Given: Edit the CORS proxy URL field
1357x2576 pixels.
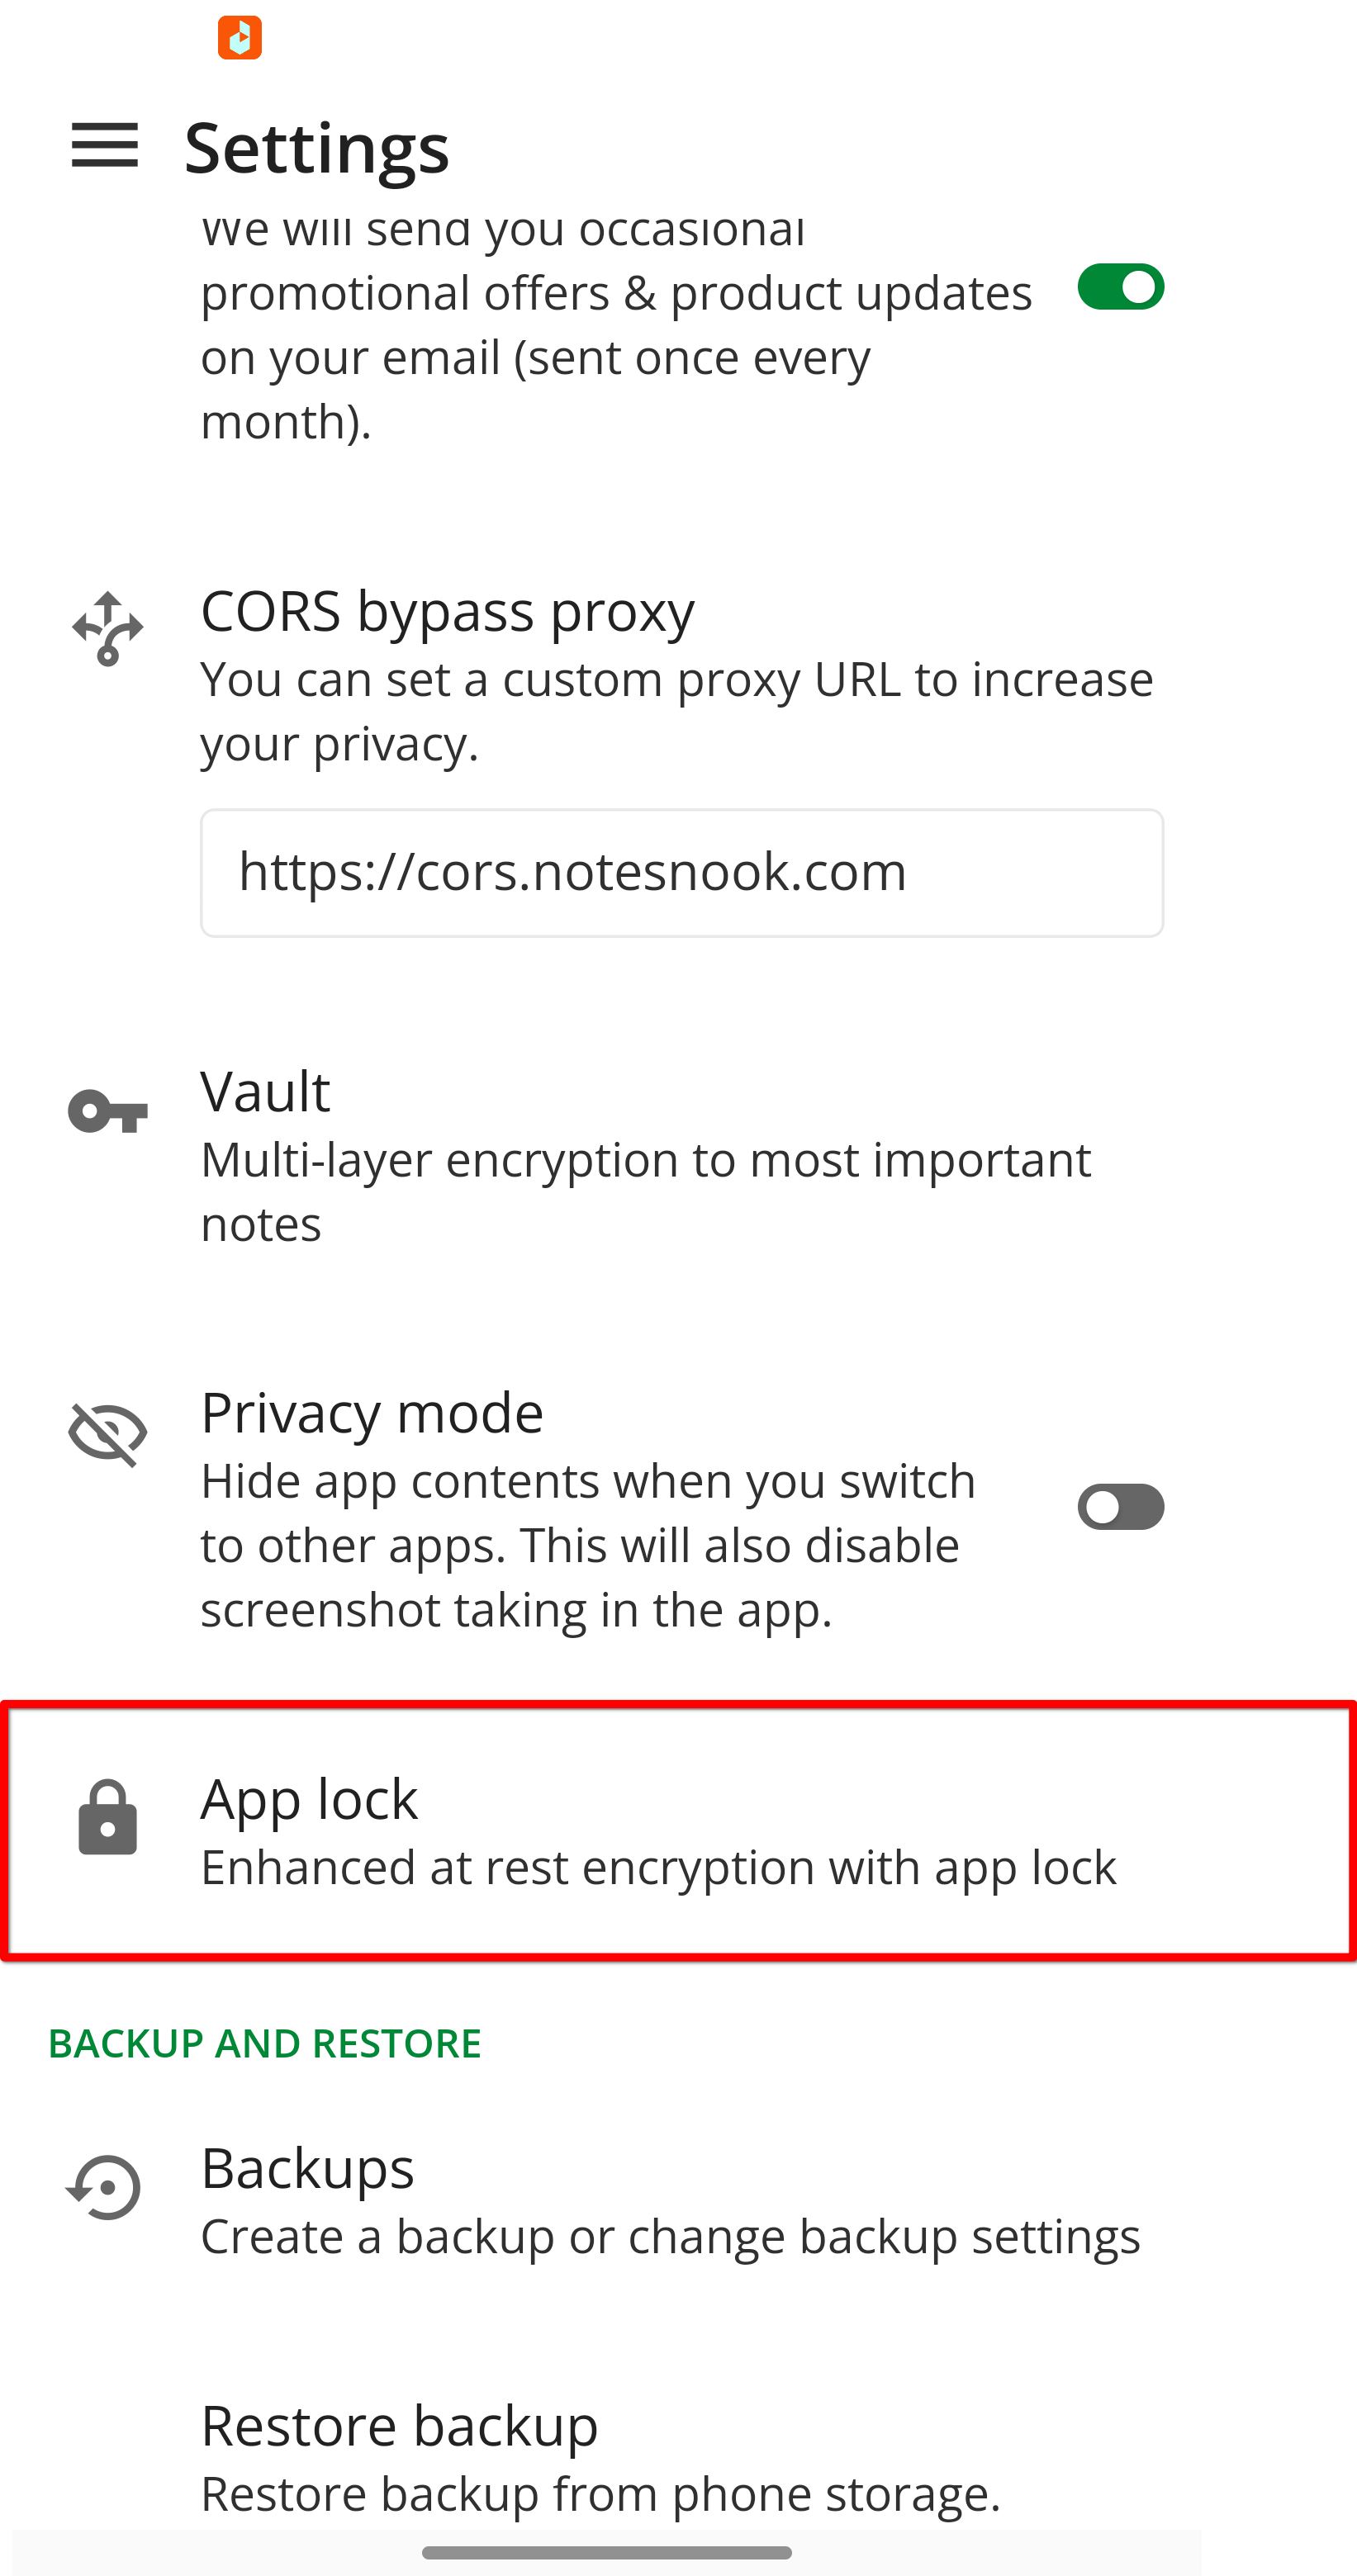Looking at the screenshot, I should [681, 873].
